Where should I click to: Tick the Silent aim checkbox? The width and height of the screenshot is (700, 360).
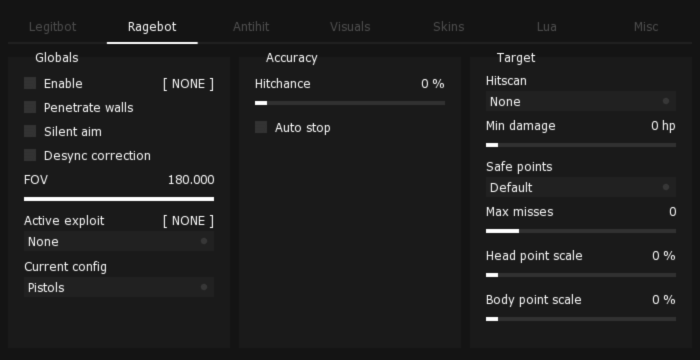[x=30, y=131]
